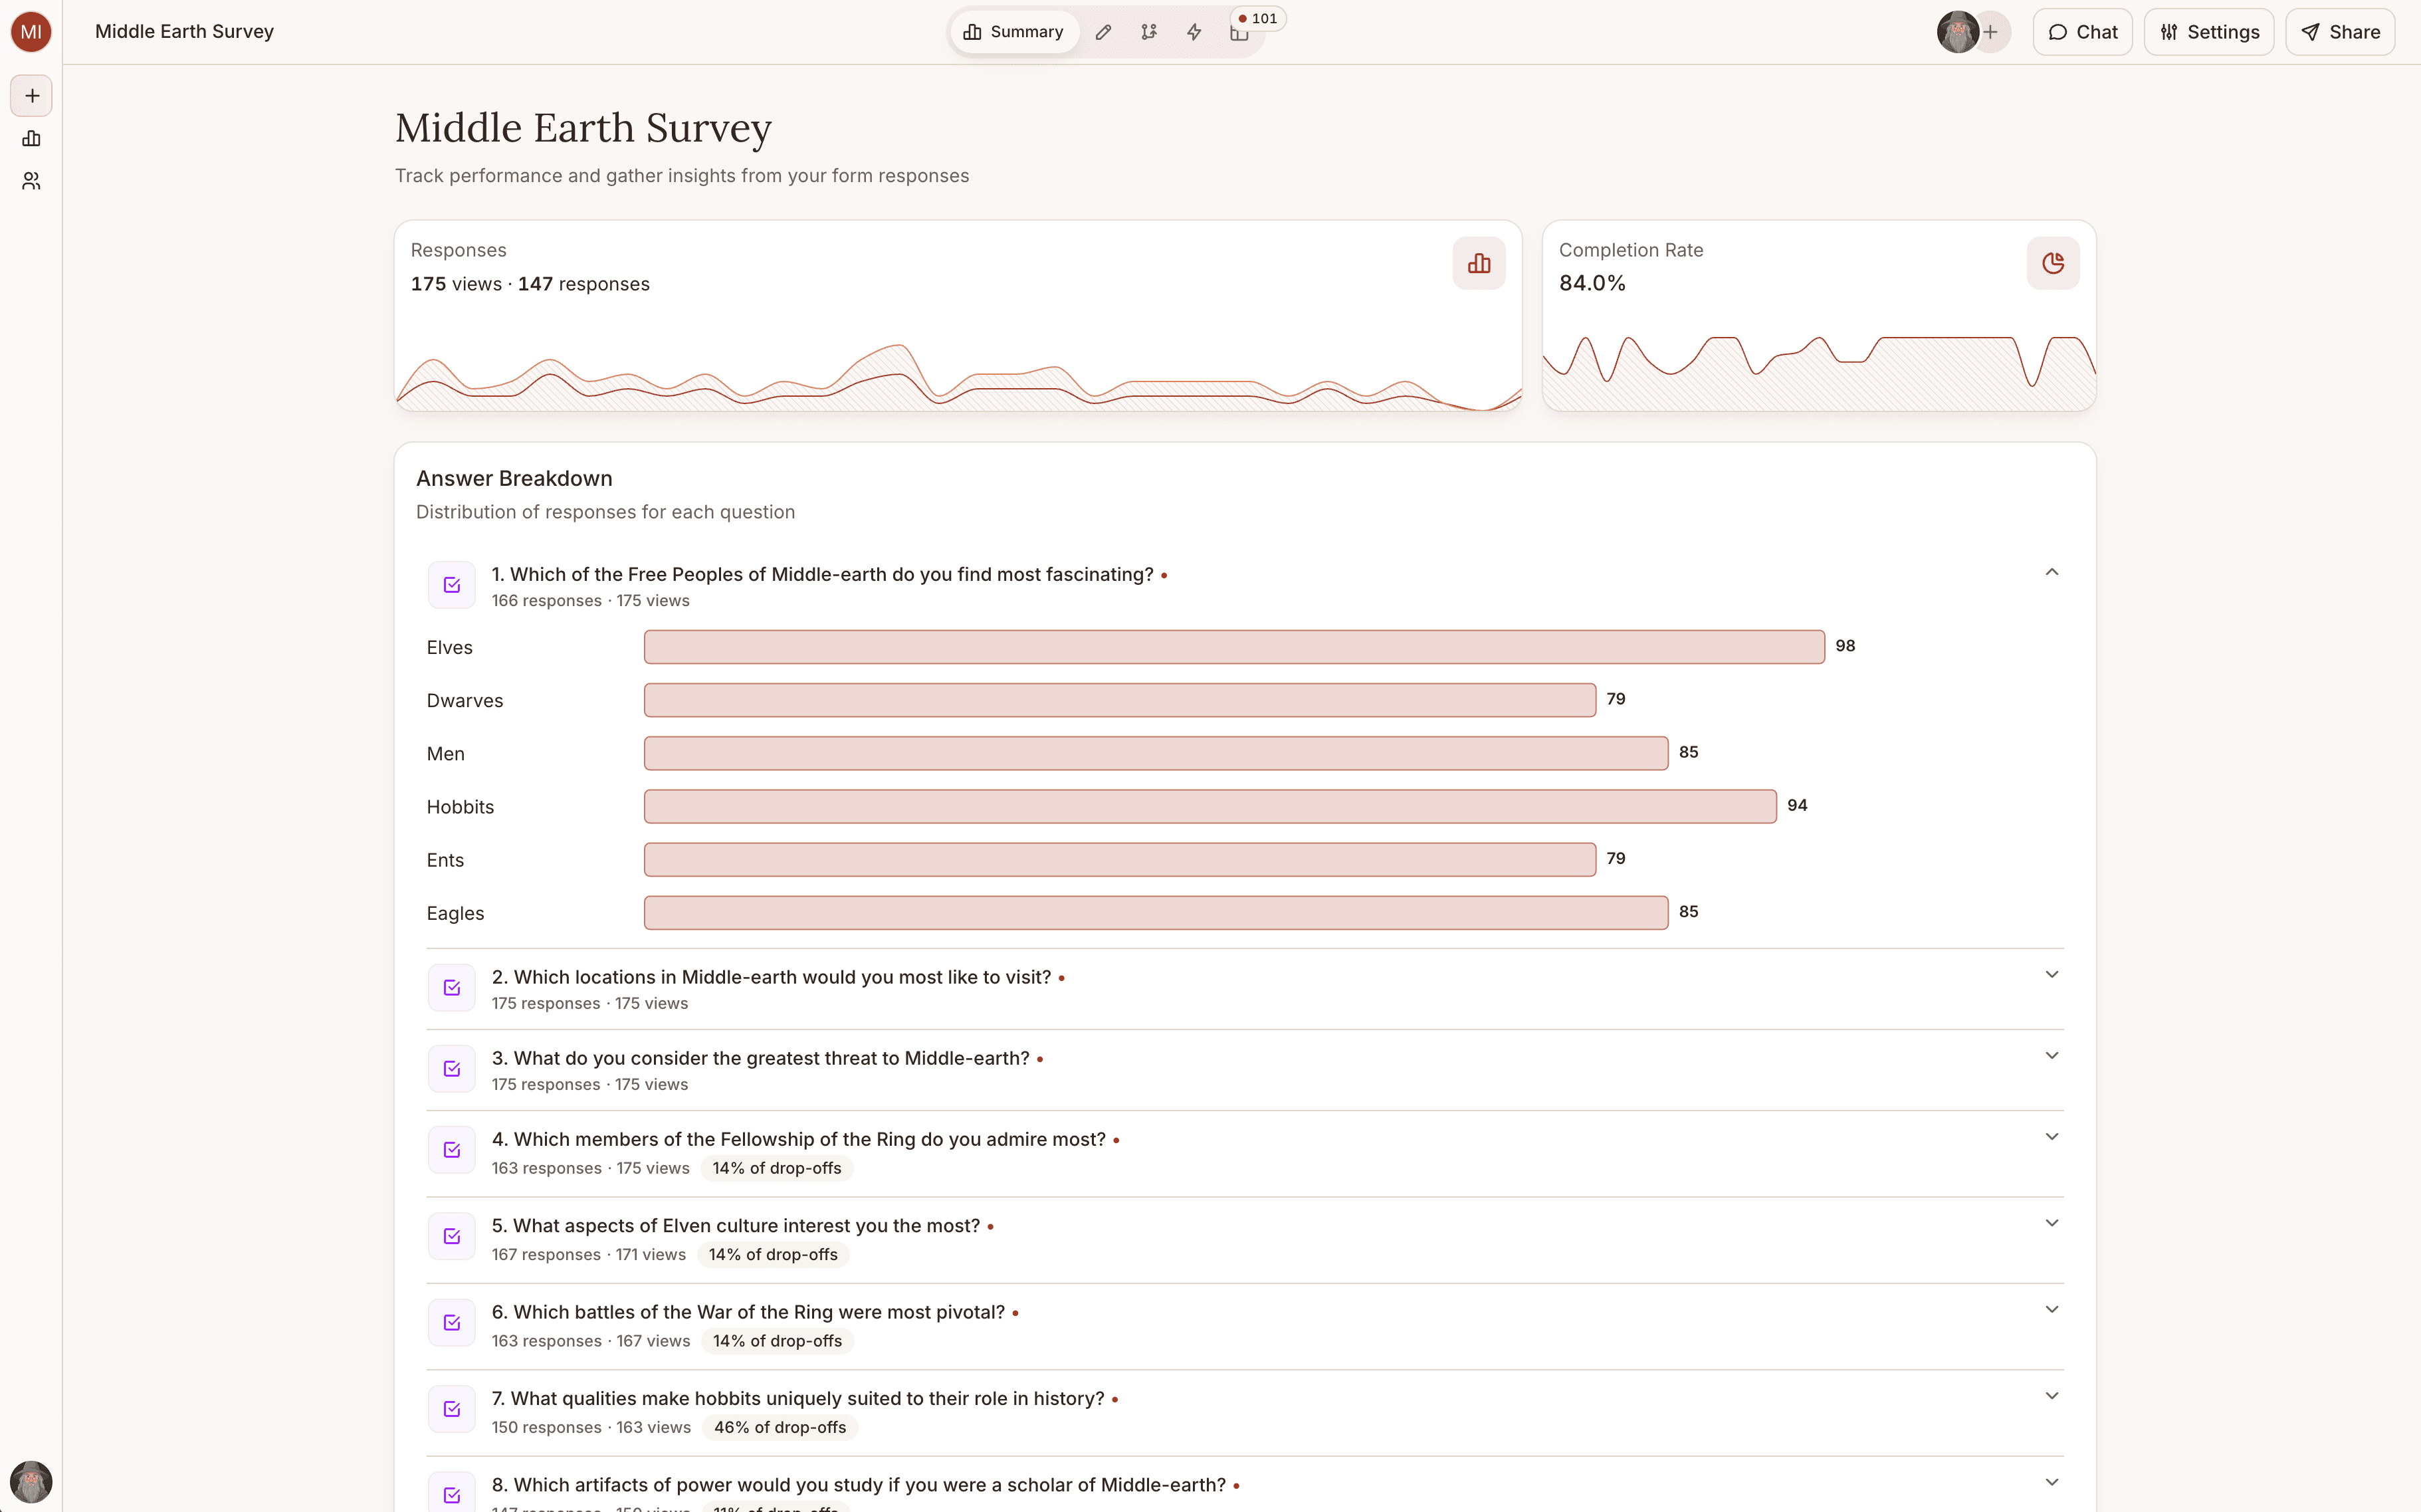
Task: Click the checkbox icon for question 2
Action: (452, 988)
